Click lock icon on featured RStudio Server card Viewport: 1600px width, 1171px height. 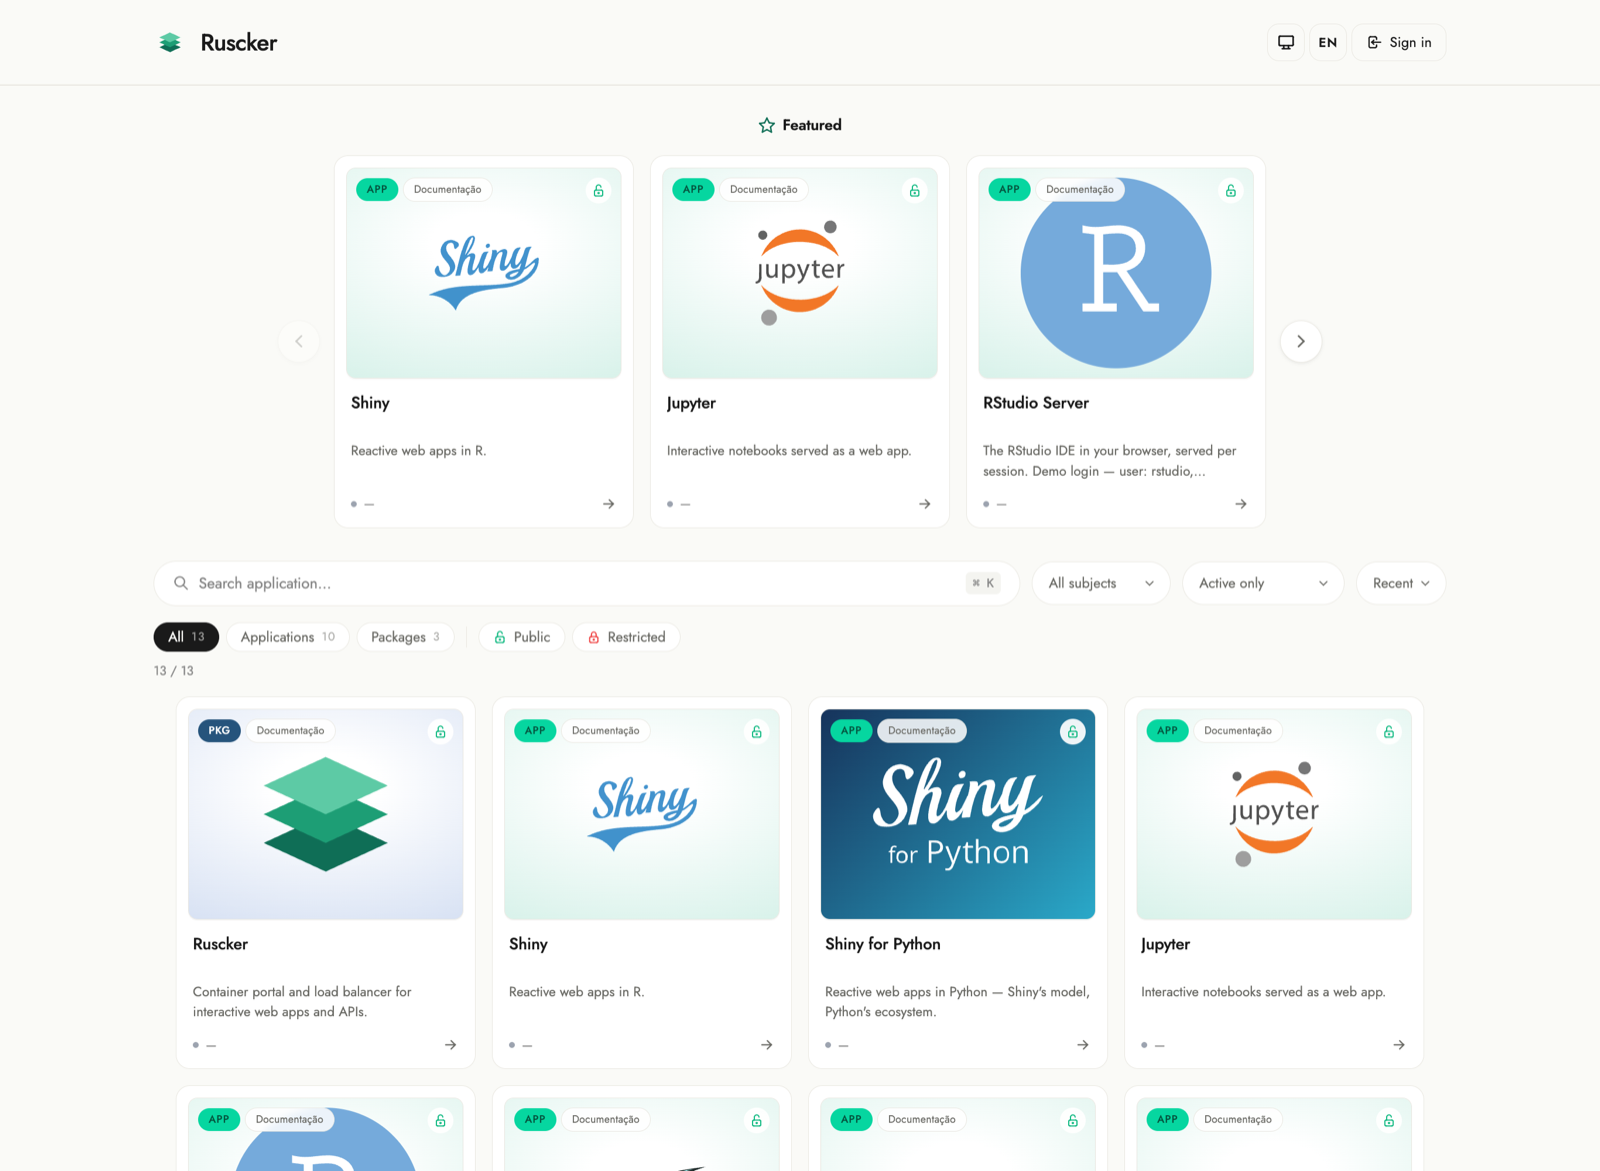[x=1231, y=190]
